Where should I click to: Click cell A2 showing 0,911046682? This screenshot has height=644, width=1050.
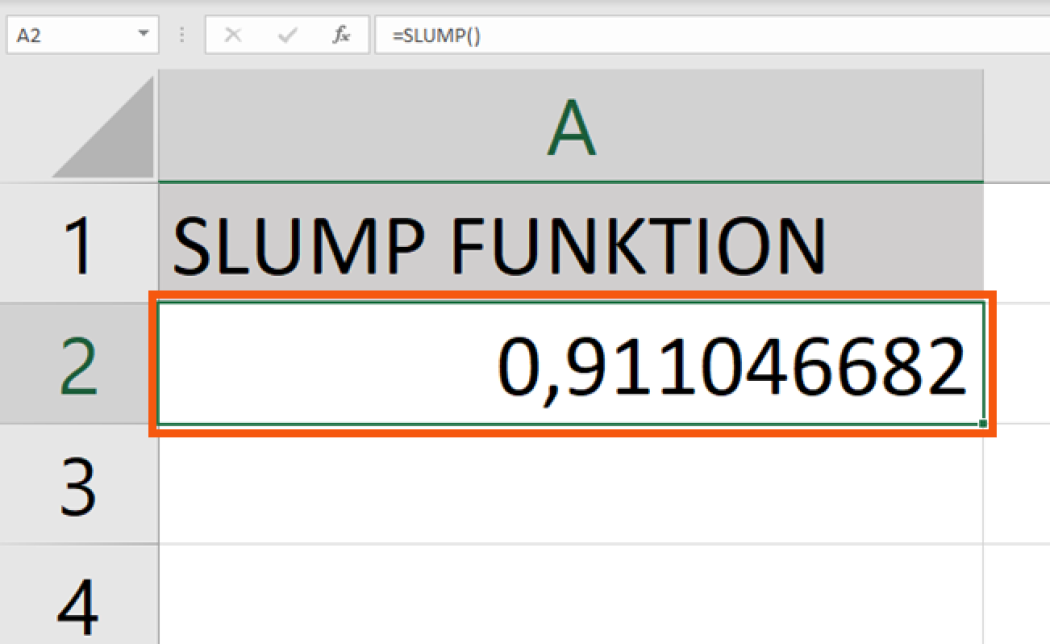click(x=570, y=364)
